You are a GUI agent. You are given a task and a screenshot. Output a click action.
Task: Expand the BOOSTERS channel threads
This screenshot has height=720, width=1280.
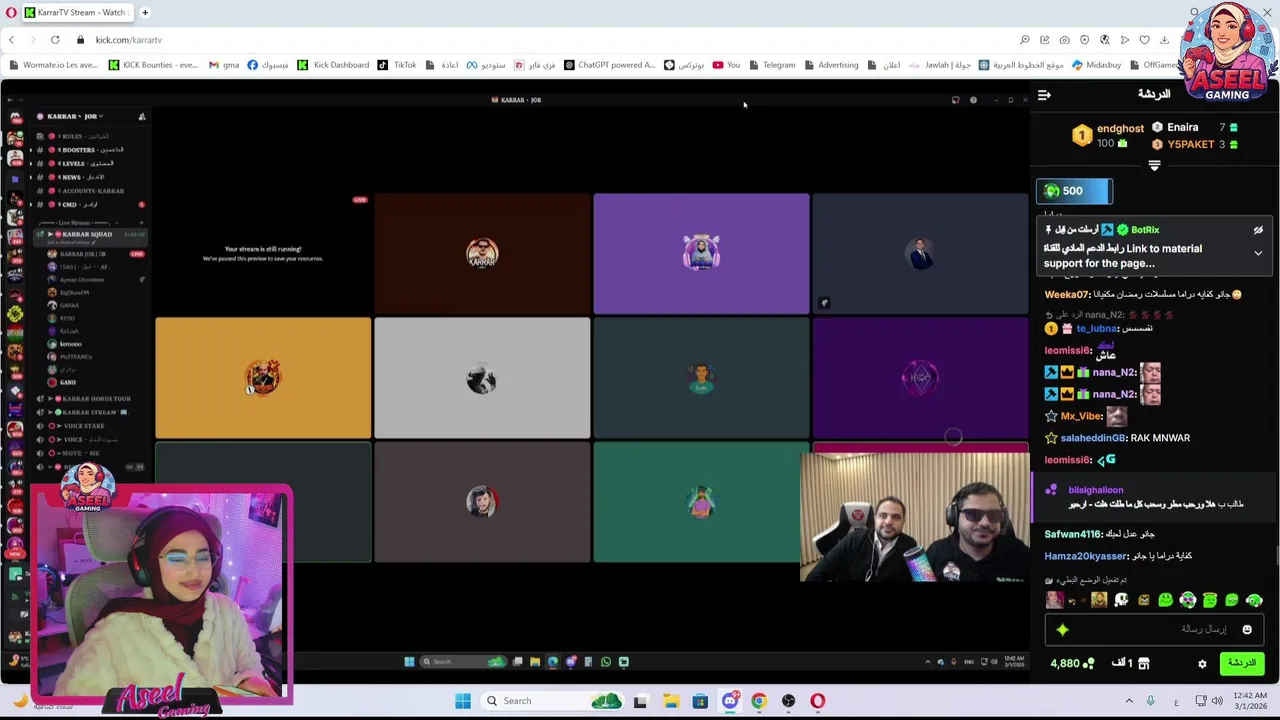tap(30, 150)
